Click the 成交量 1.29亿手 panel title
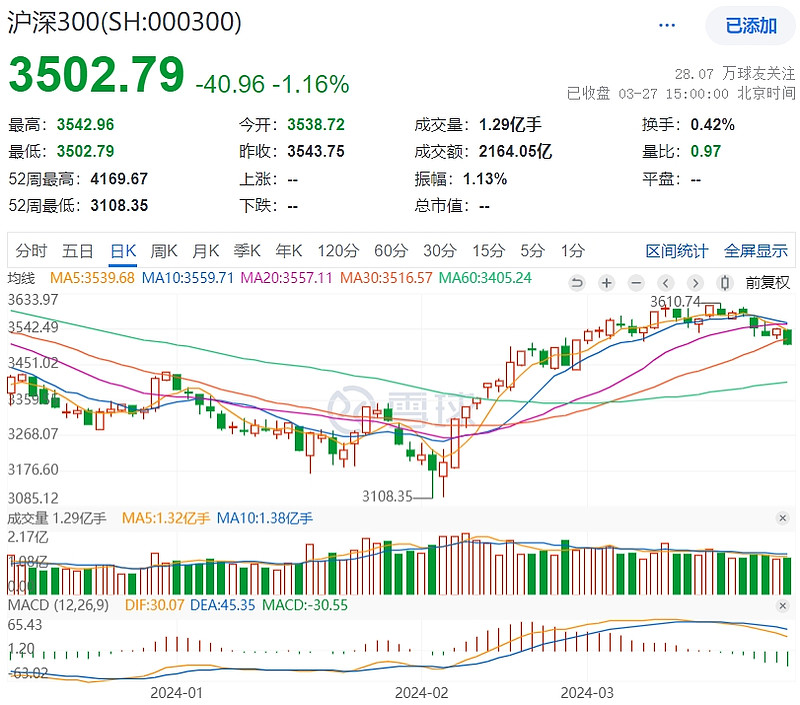 [57, 518]
